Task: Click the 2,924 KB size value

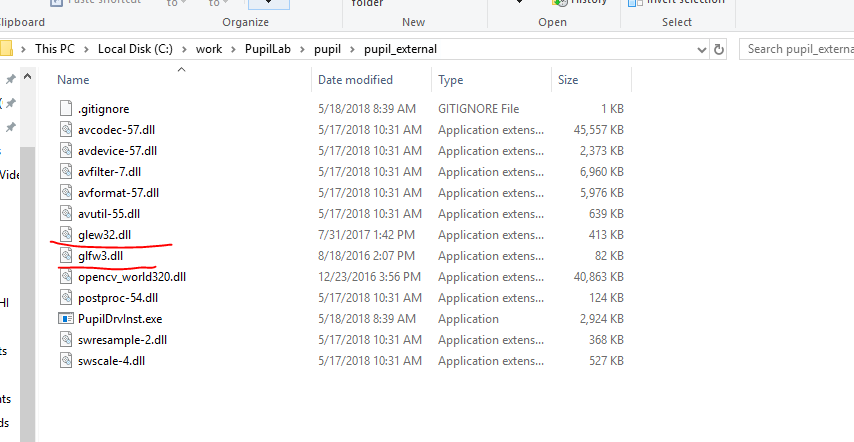Action: [602, 318]
